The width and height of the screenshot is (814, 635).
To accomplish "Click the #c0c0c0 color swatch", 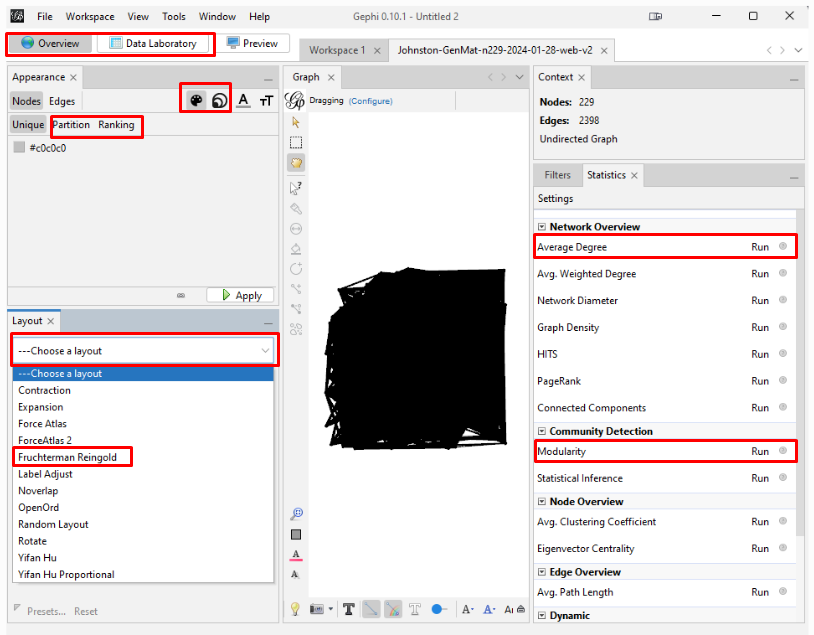I will (19, 147).
